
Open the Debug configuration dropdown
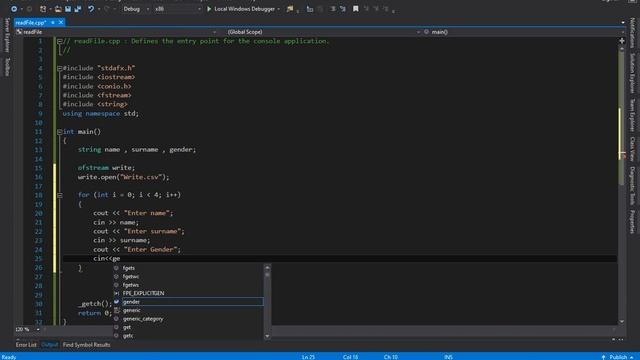click(136, 9)
